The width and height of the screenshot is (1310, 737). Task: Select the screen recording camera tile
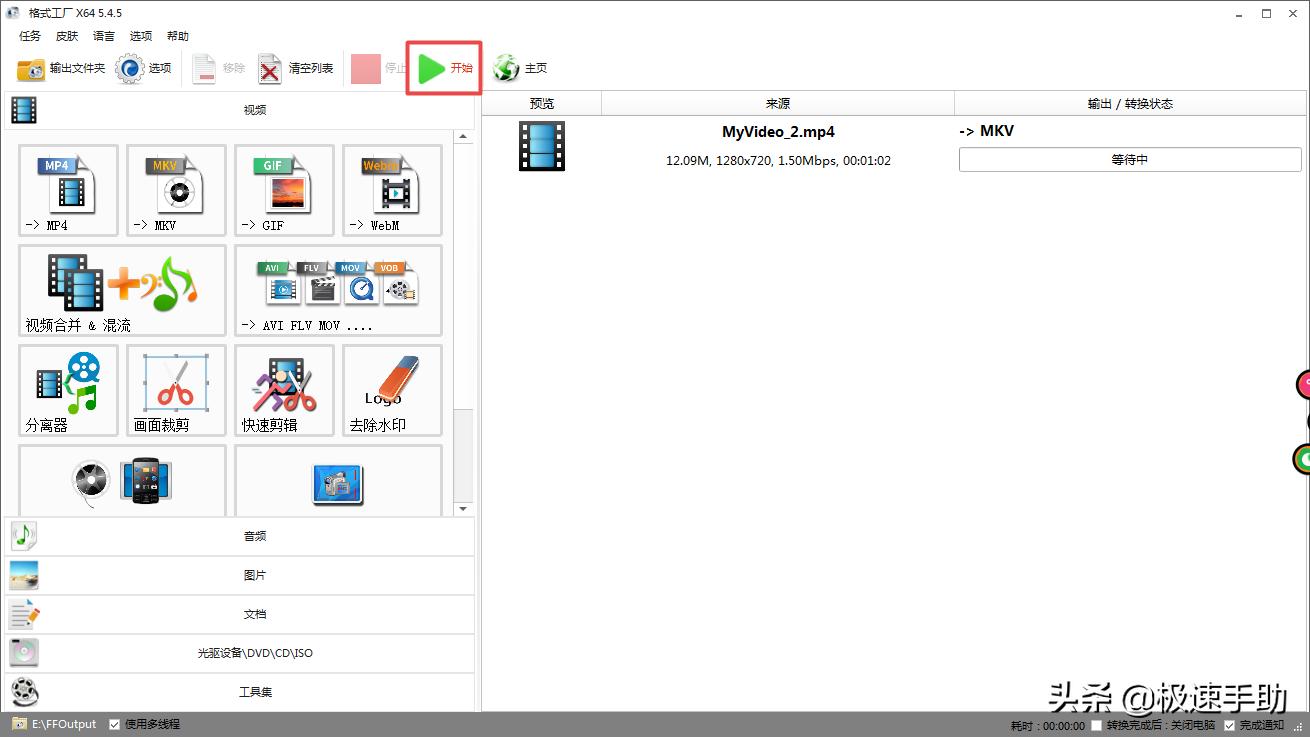(x=338, y=481)
